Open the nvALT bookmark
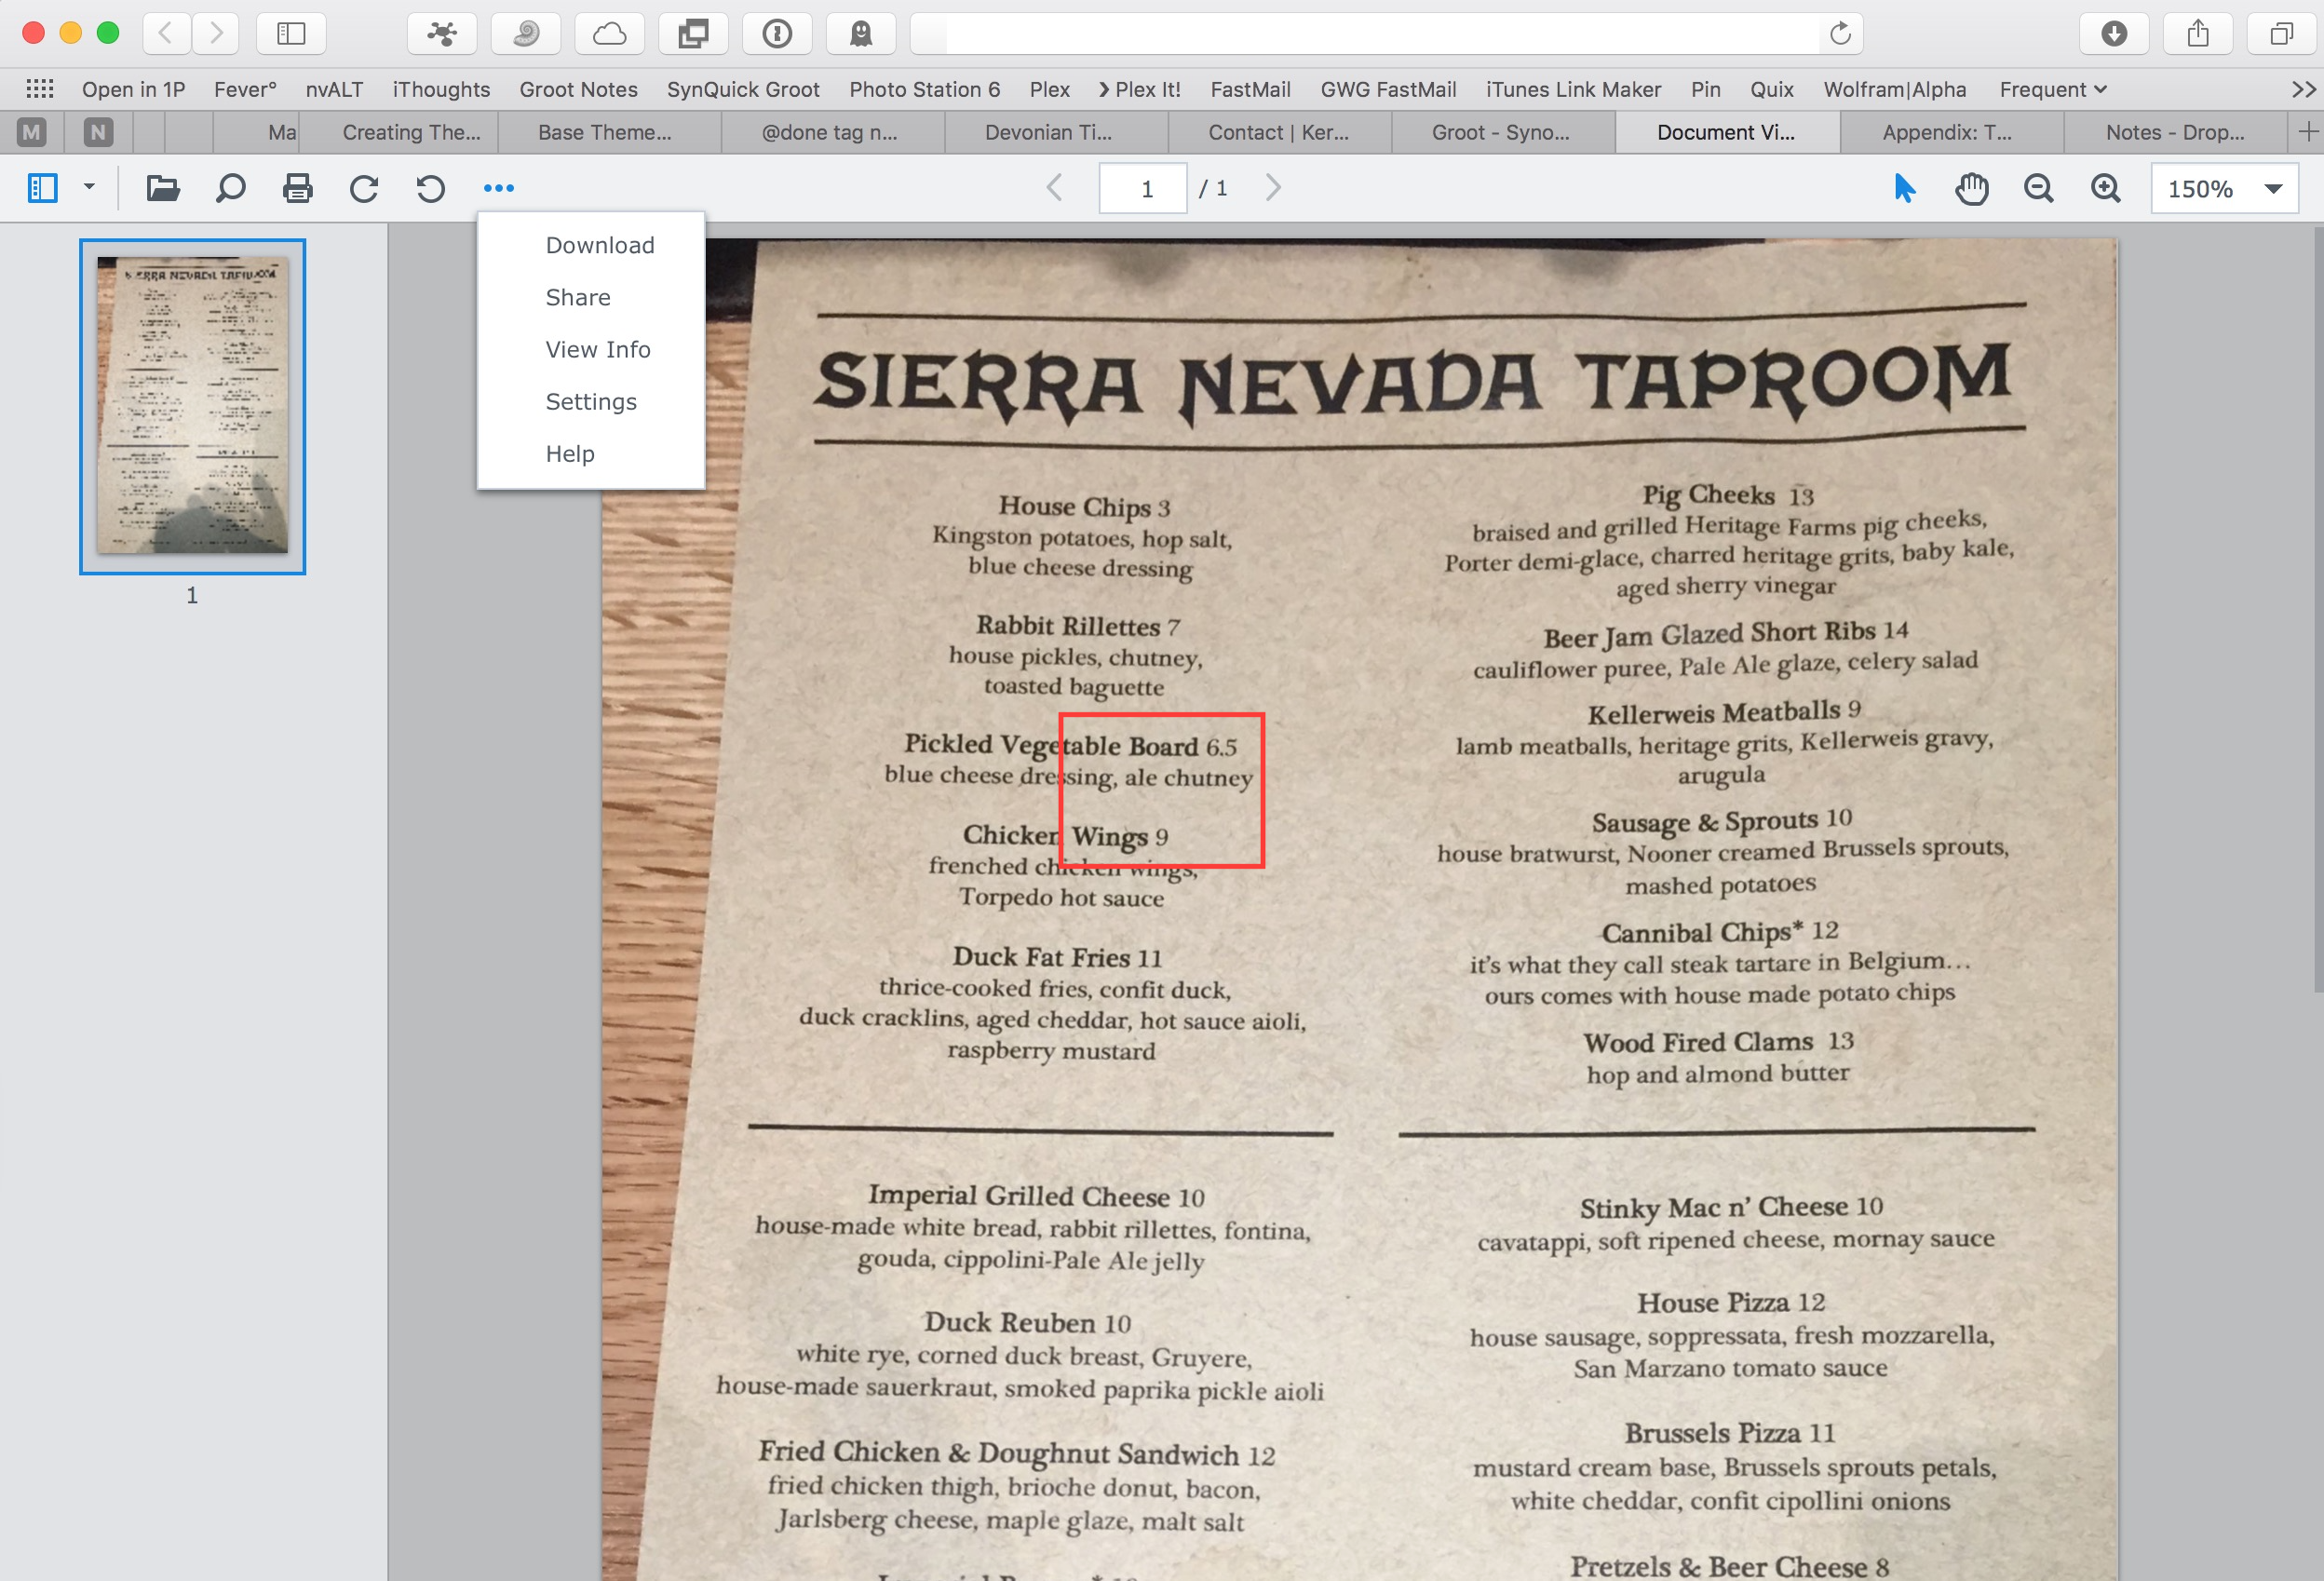 [x=334, y=89]
